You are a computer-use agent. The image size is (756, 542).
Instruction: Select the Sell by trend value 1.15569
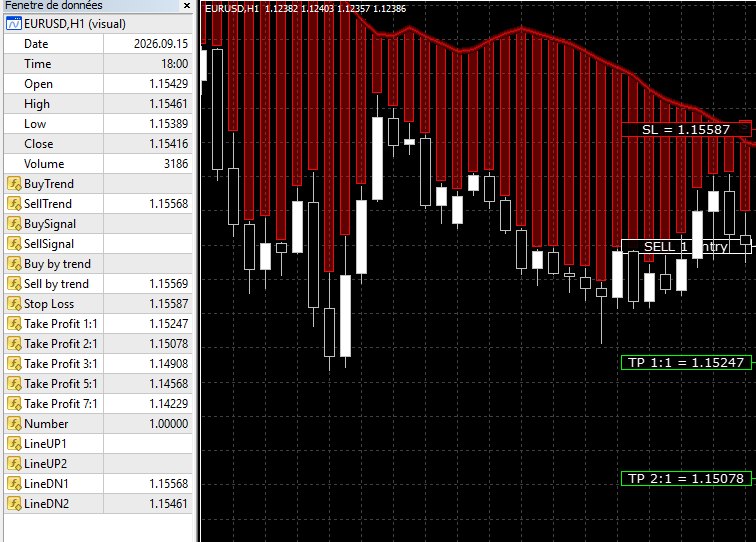(x=169, y=284)
